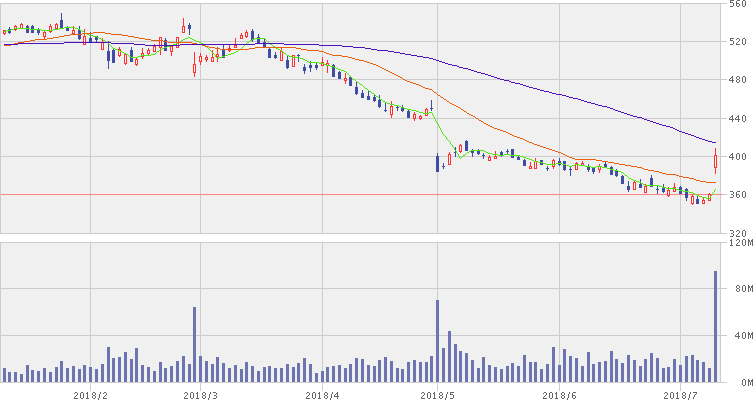Screen dimensions: 755x400
Task: Click the 120M volume axis label
Action: click(741, 243)
